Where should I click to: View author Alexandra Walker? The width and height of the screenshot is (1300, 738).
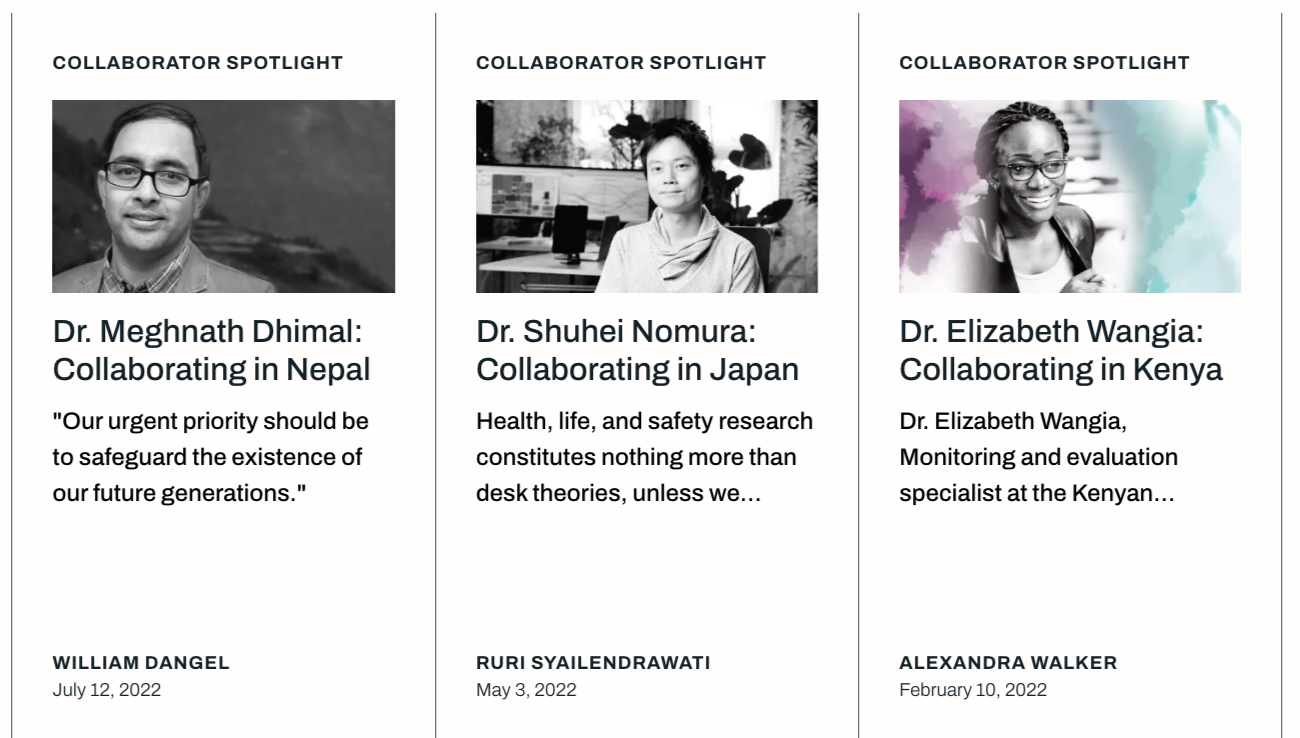click(1008, 663)
